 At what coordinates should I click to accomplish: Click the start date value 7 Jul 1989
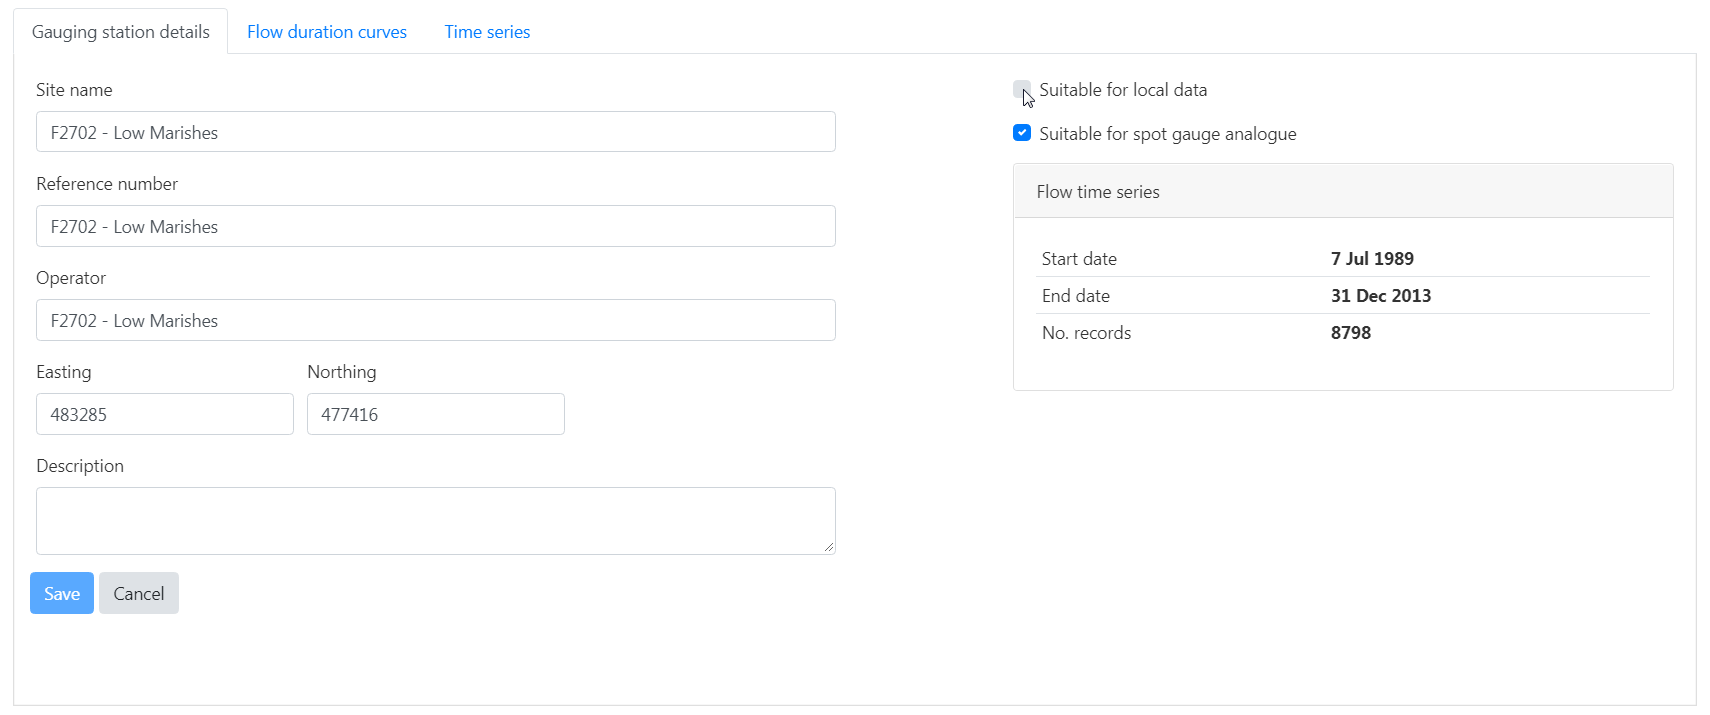tap(1371, 259)
